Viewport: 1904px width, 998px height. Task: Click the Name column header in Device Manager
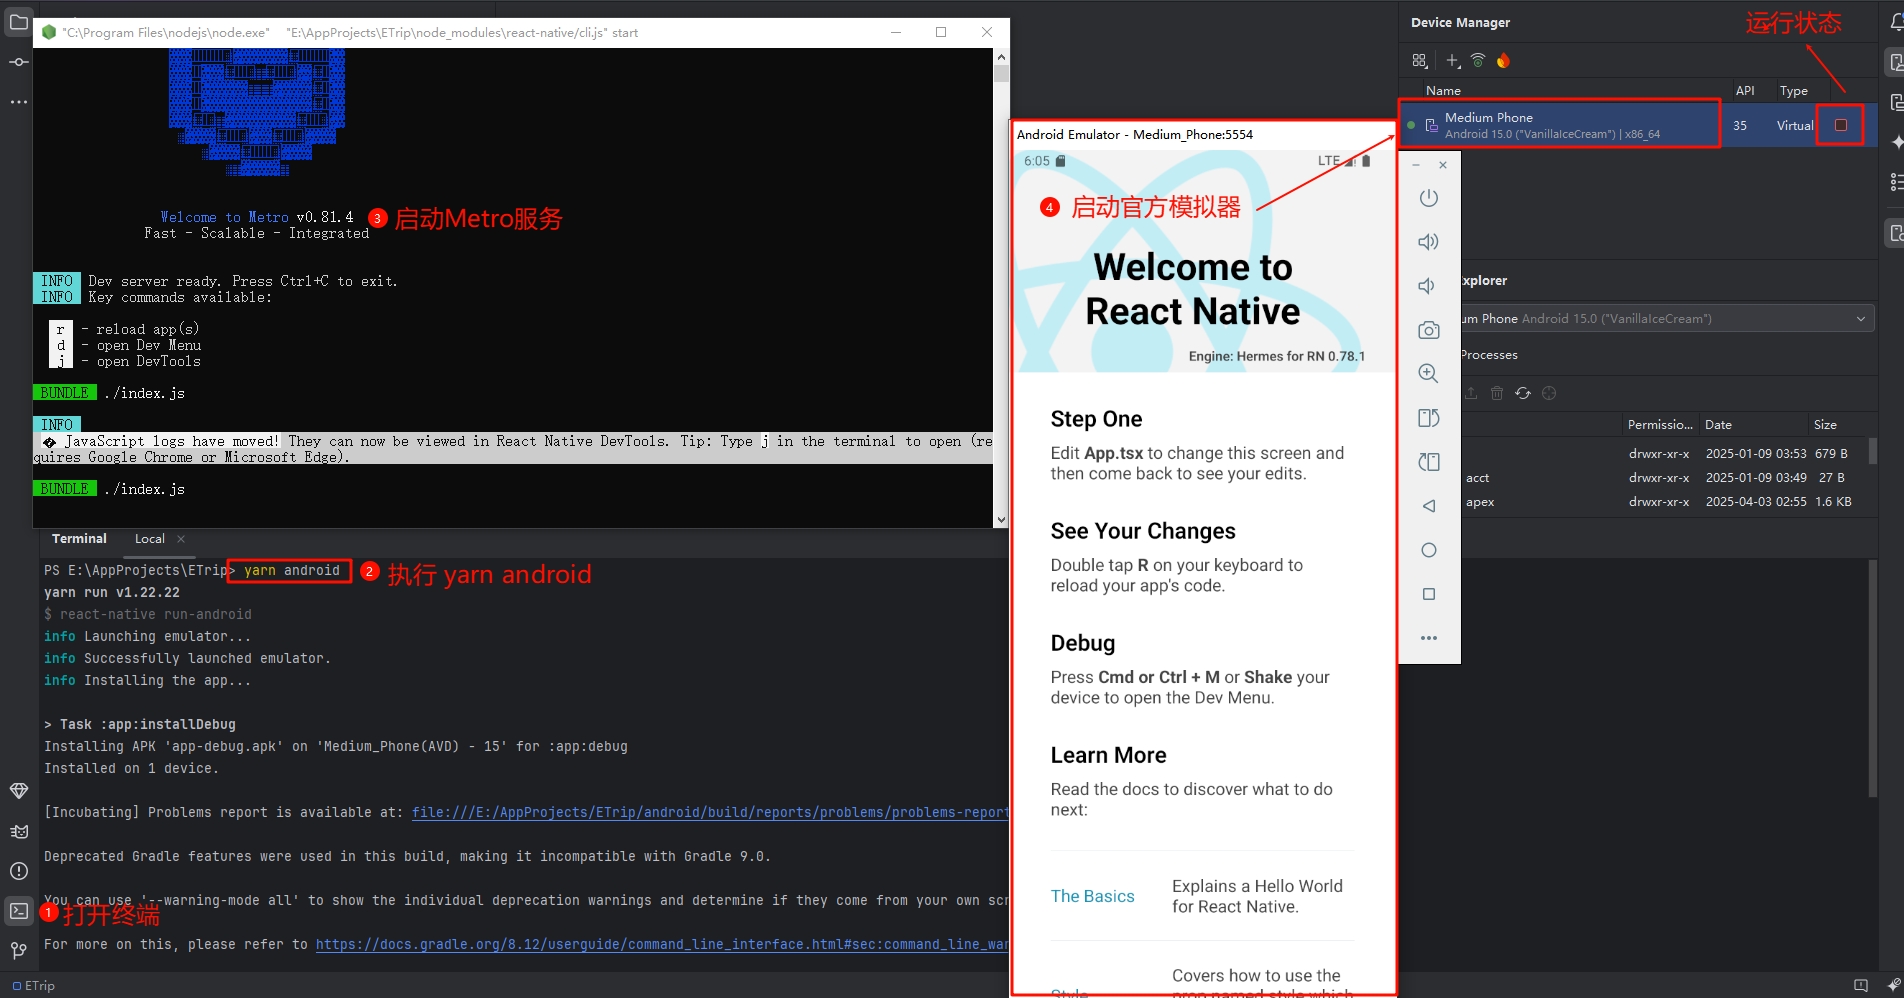click(1443, 90)
